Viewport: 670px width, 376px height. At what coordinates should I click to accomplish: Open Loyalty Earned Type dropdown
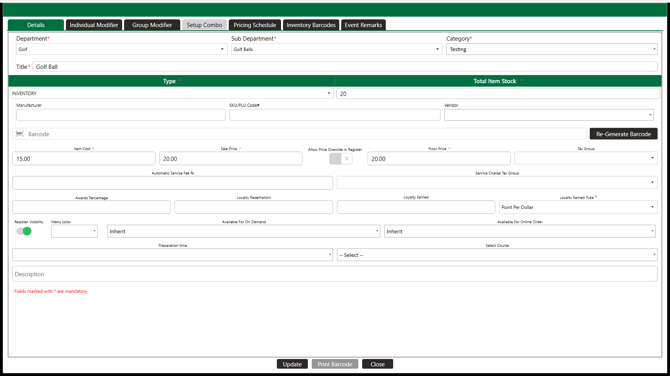[578, 207]
